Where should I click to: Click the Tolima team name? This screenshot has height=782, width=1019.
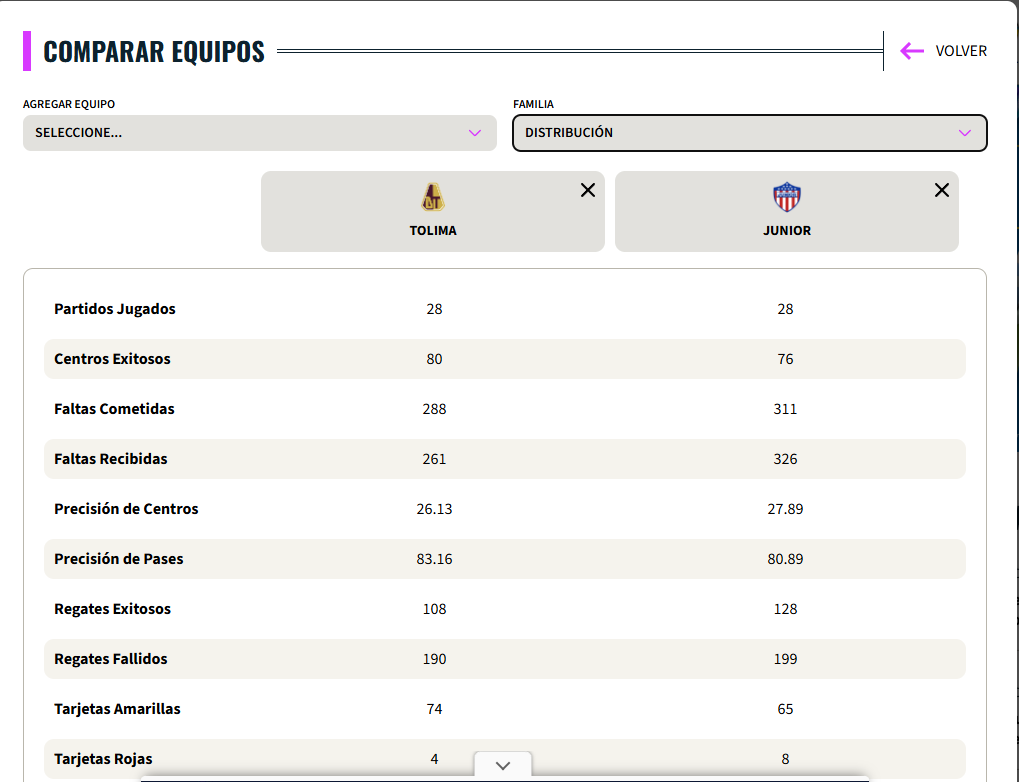point(433,231)
